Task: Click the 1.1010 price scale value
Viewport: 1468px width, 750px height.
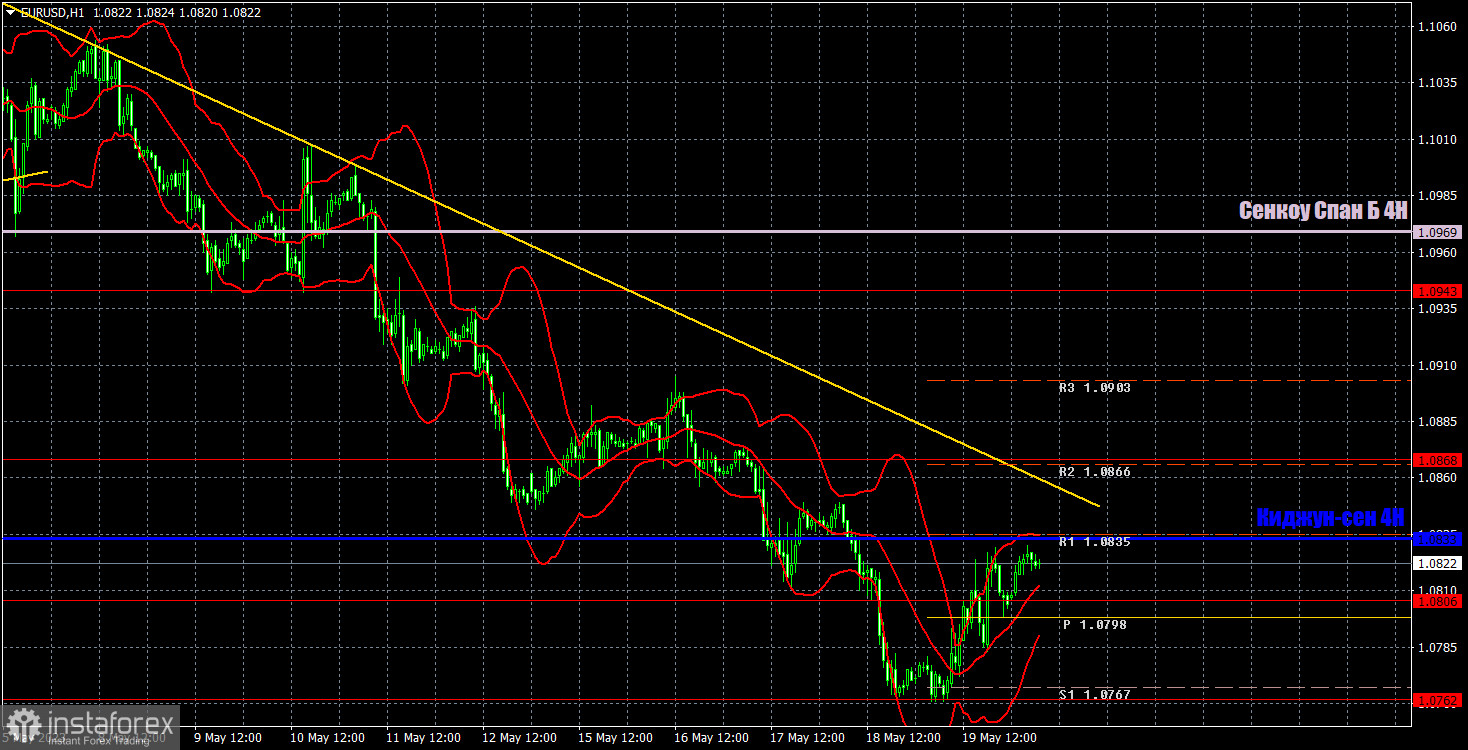Action: coord(1437,140)
